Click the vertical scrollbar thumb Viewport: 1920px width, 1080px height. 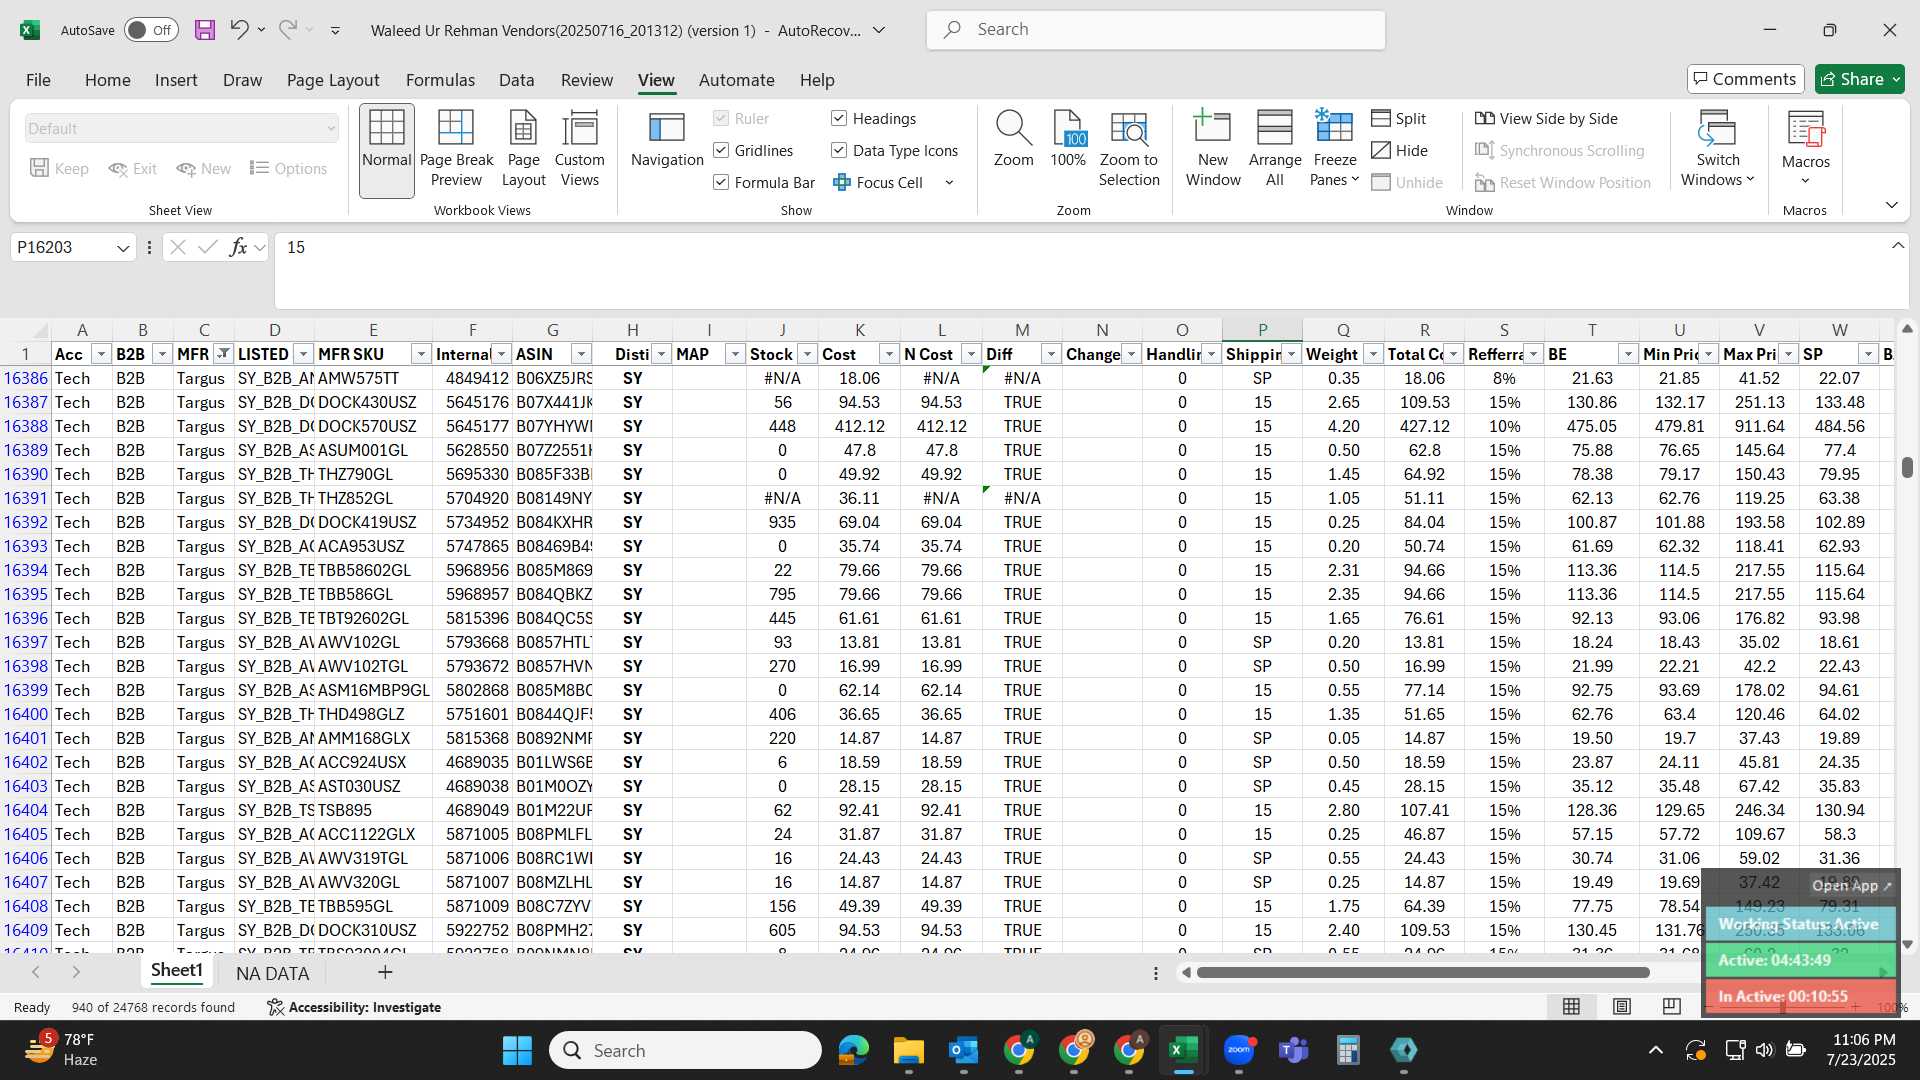click(x=1907, y=467)
